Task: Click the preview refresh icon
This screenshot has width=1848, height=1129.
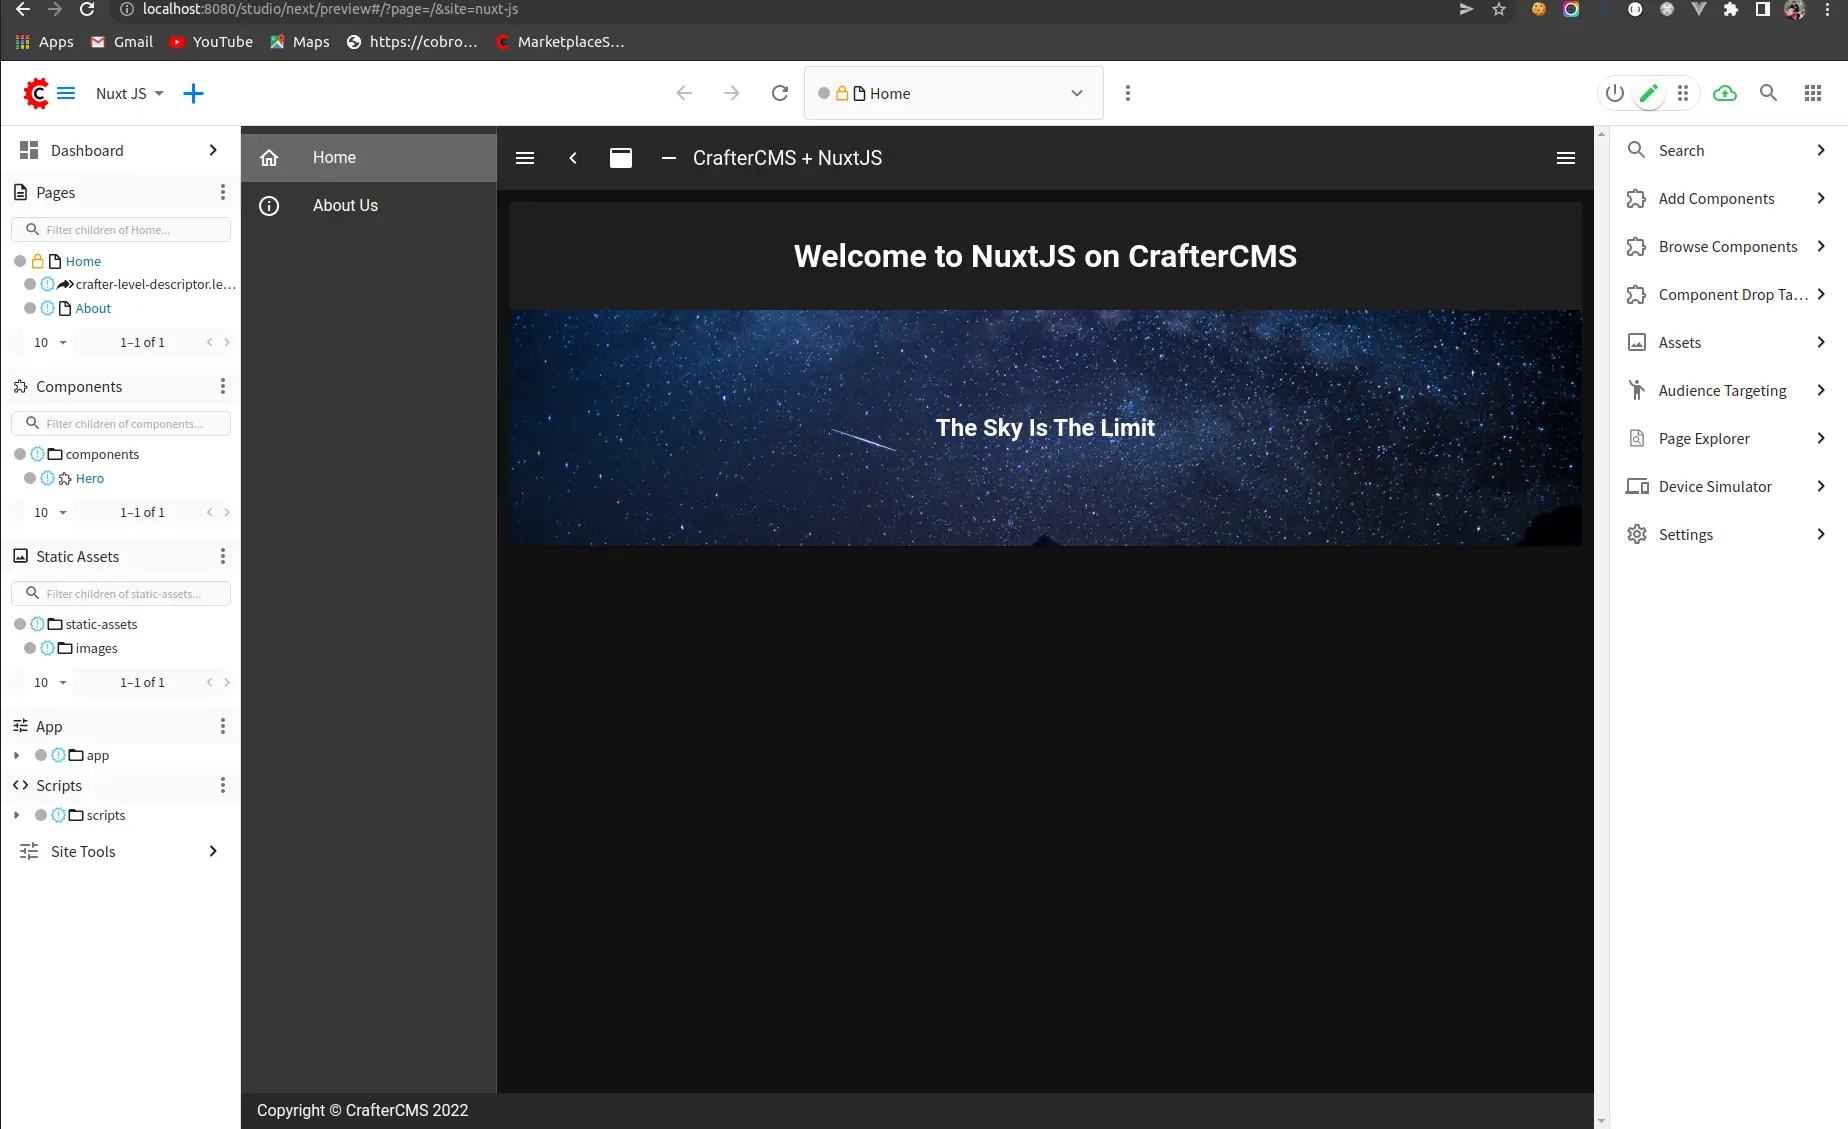Action: click(780, 93)
